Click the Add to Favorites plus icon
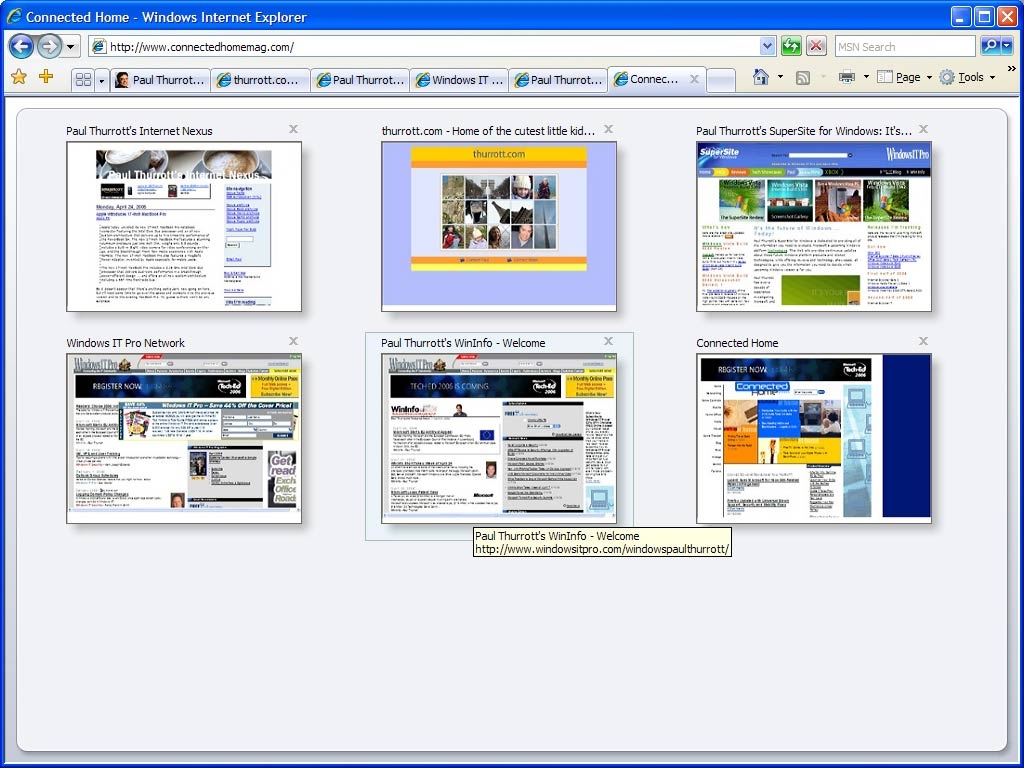This screenshot has height=768, width=1024. coord(45,77)
